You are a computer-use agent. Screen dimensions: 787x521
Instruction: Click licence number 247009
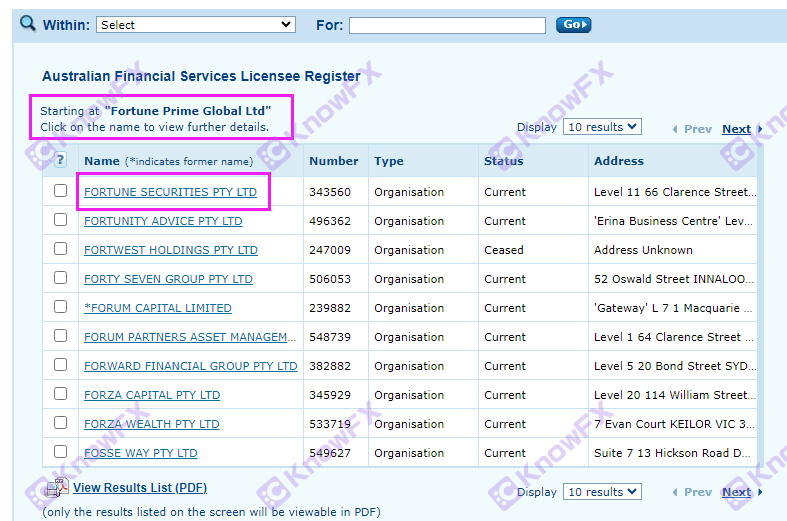(330, 250)
